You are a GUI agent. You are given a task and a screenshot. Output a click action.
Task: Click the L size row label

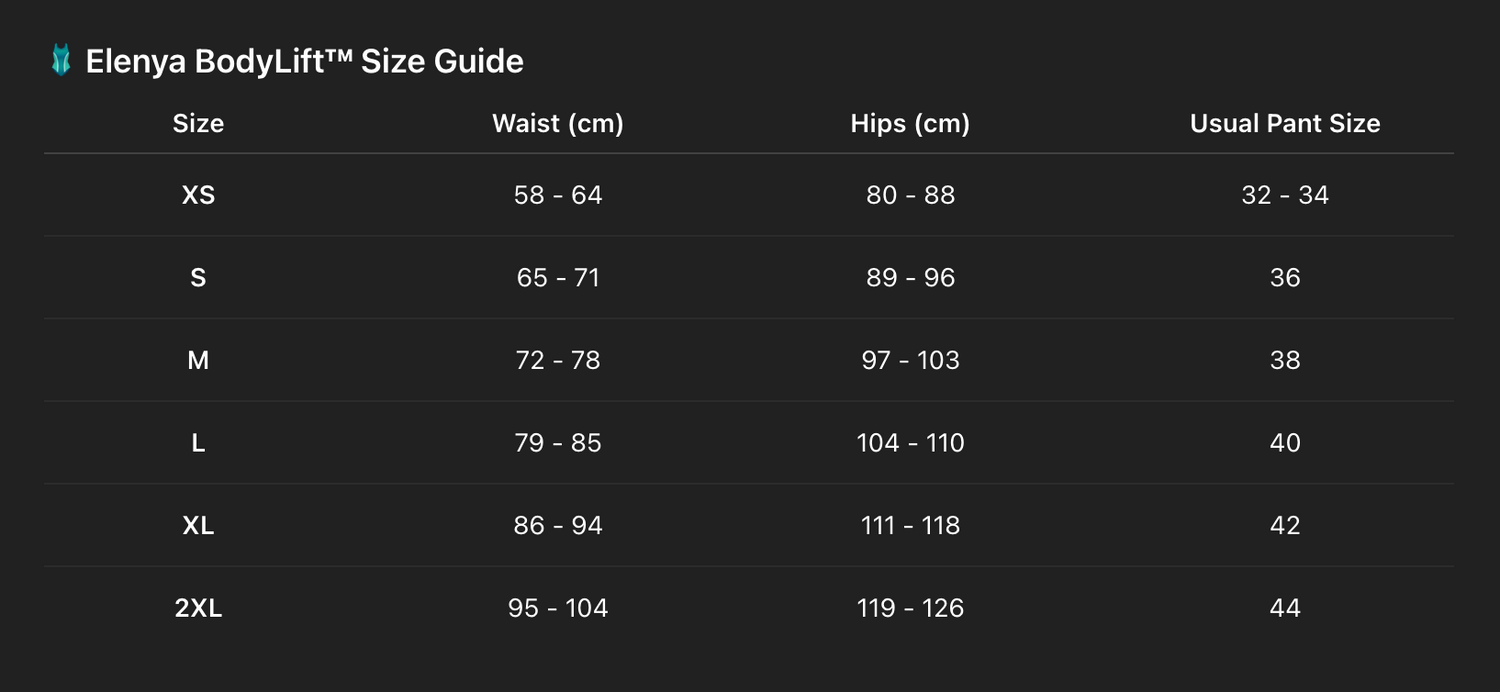pos(198,443)
